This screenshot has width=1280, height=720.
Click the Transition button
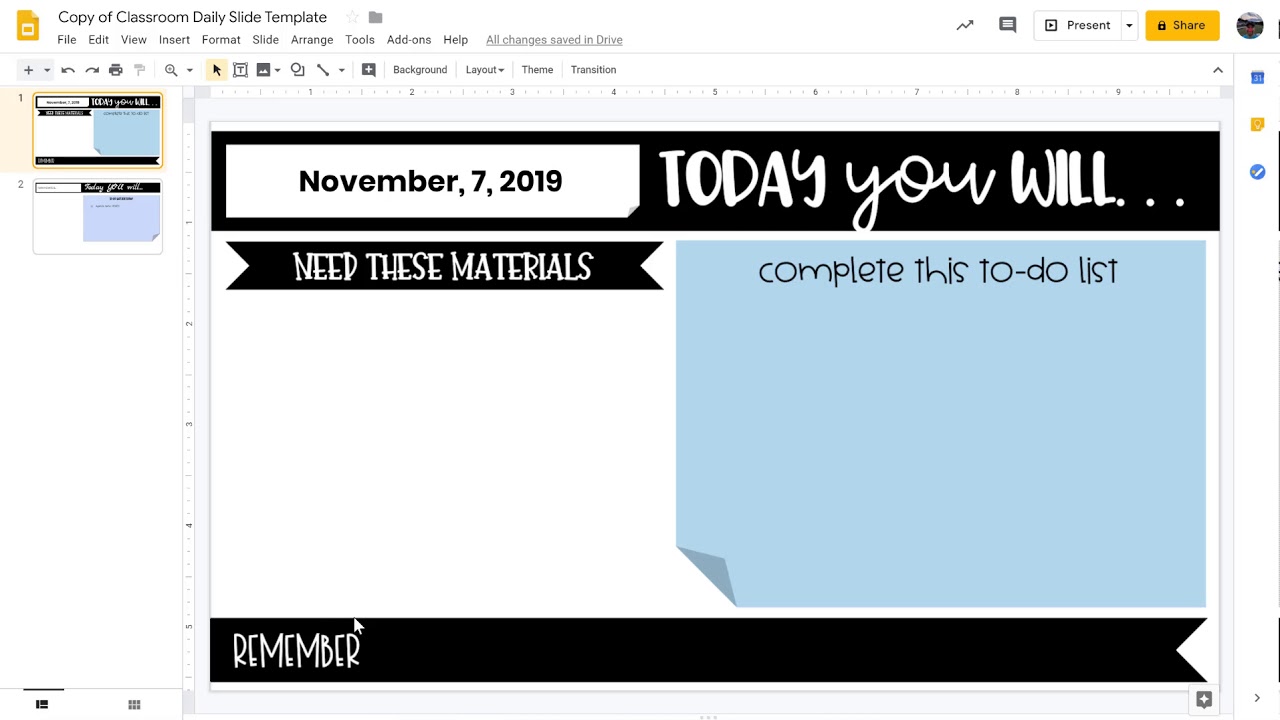point(593,70)
